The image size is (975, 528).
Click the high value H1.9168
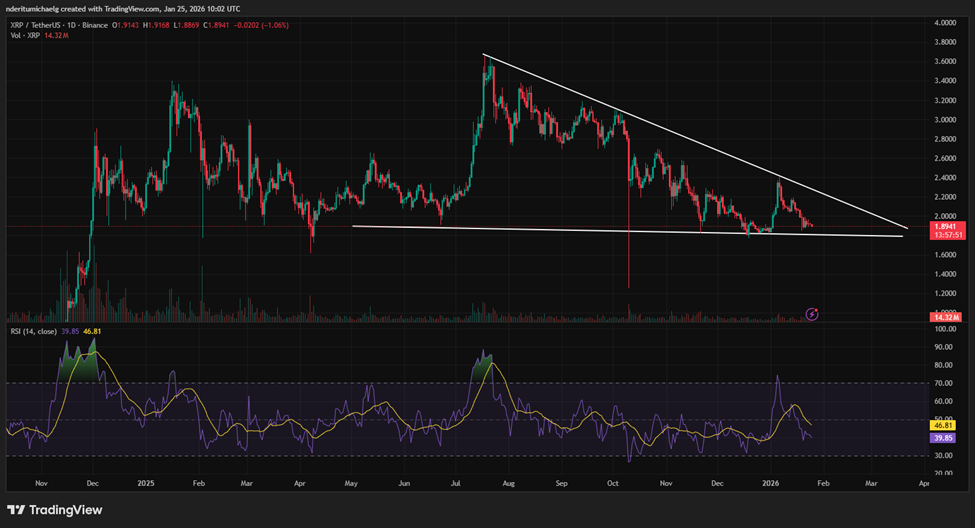(x=157, y=25)
